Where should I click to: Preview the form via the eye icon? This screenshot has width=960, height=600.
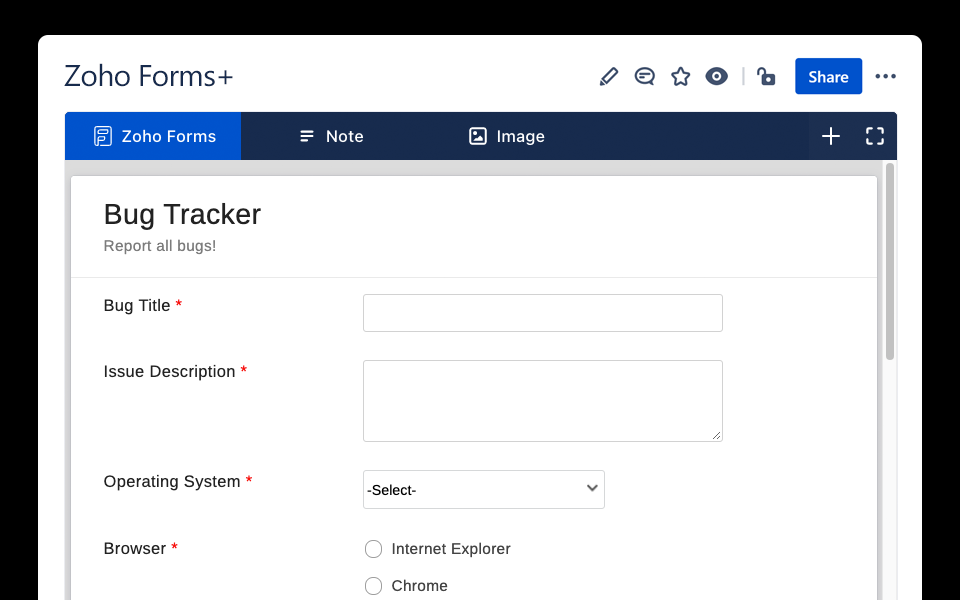point(716,76)
